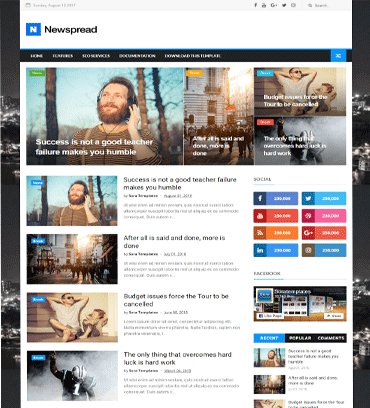The height and width of the screenshot is (408, 370).
Task: Click Share in Facebook widget
Action: pos(333,316)
